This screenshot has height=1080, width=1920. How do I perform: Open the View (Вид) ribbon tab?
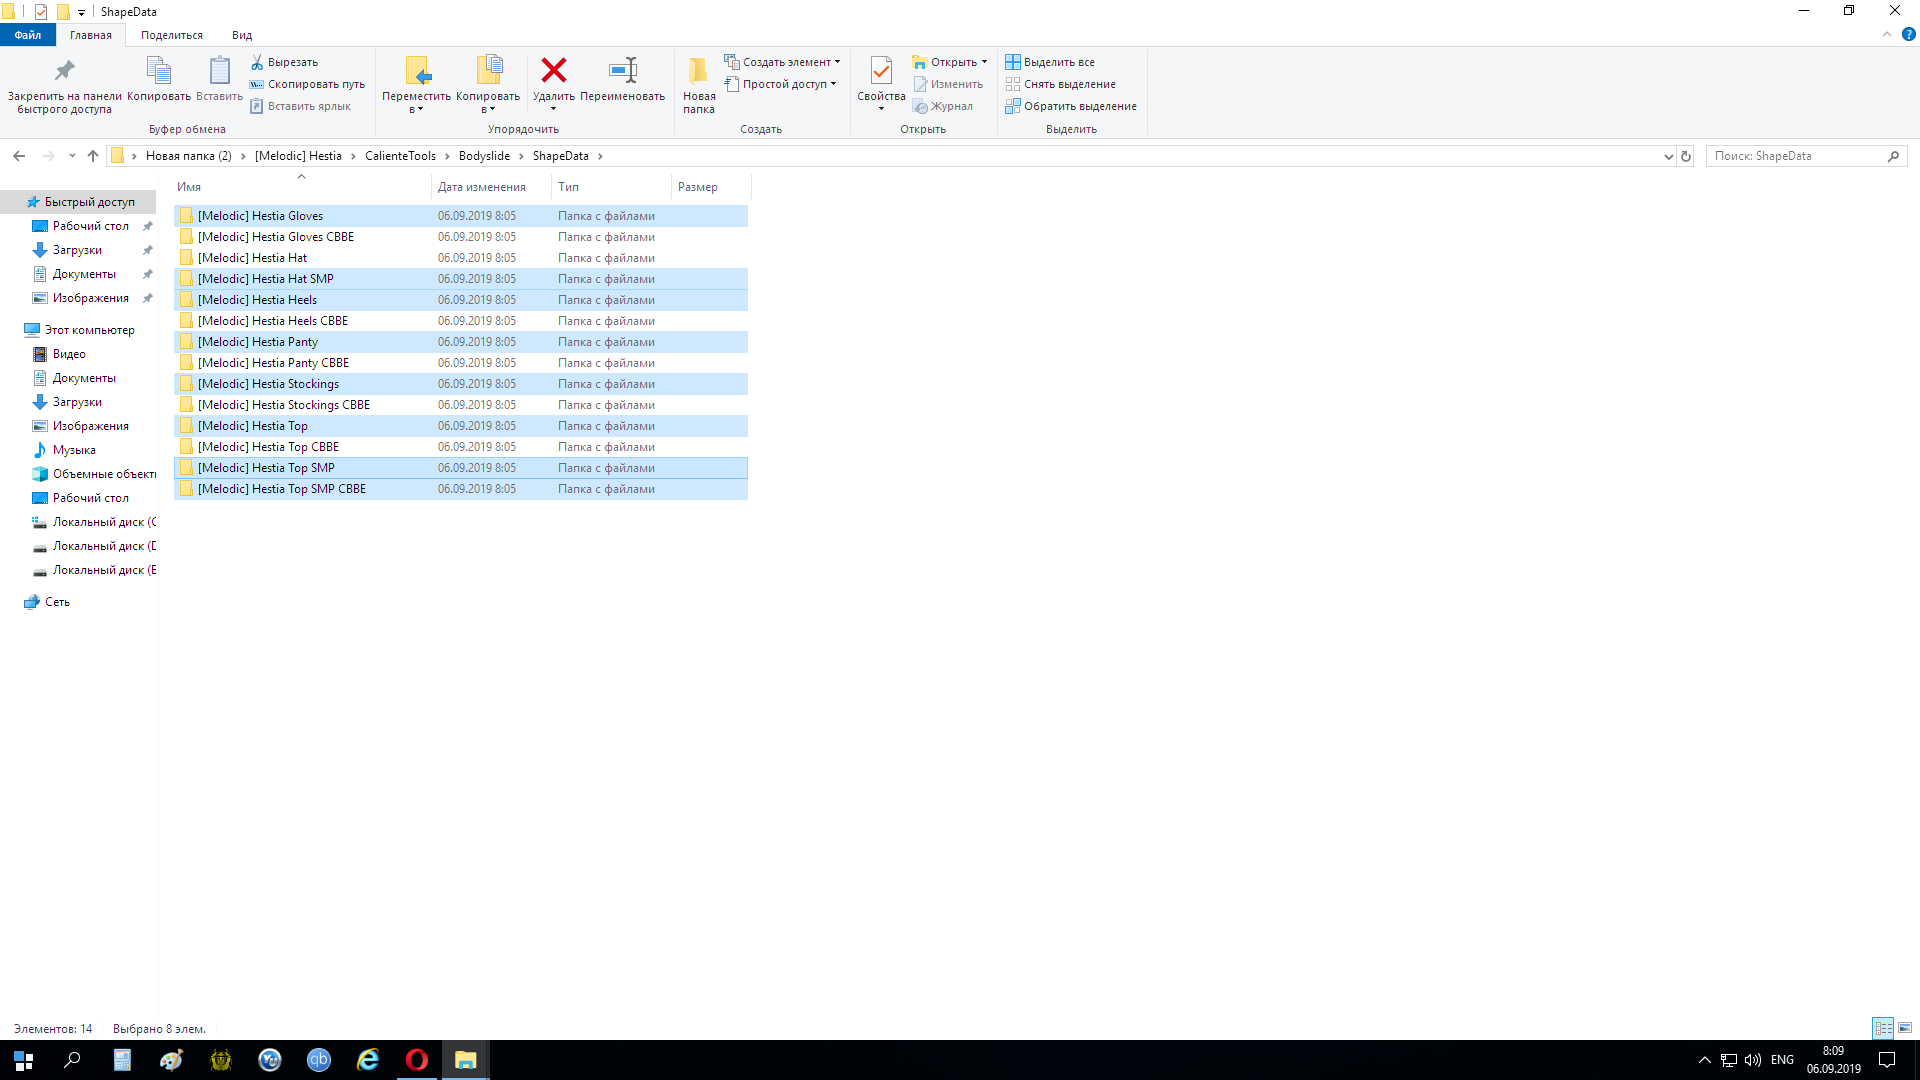242,35
